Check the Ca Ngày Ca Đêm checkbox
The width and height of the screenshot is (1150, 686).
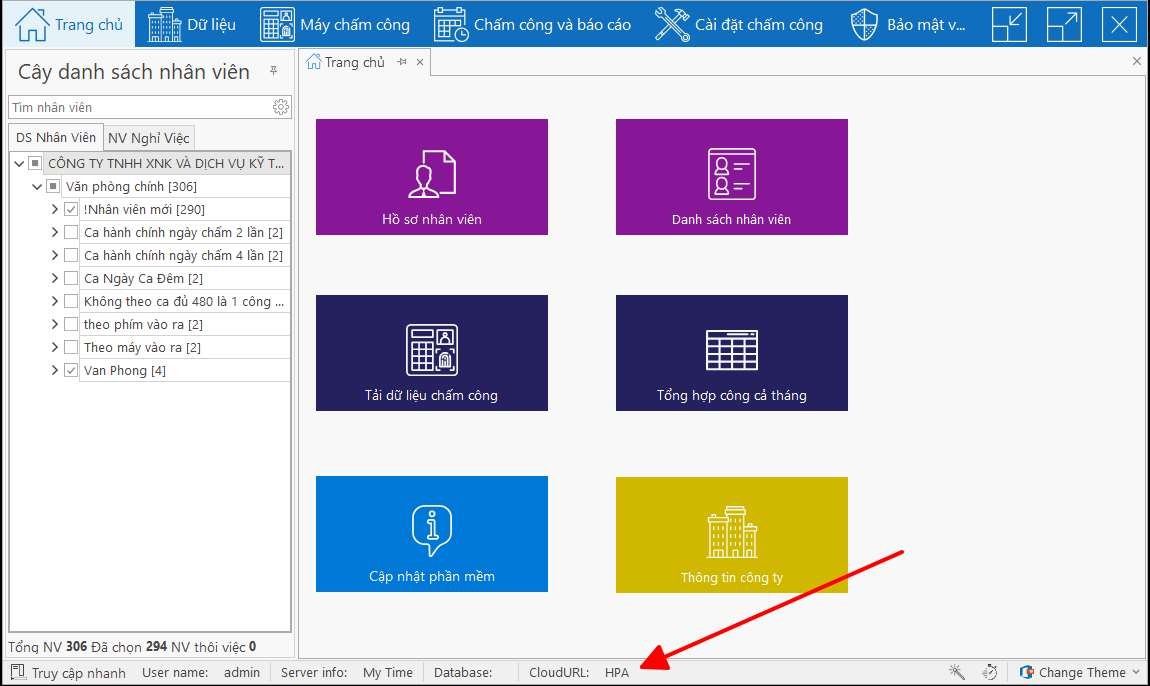(x=71, y=279)
